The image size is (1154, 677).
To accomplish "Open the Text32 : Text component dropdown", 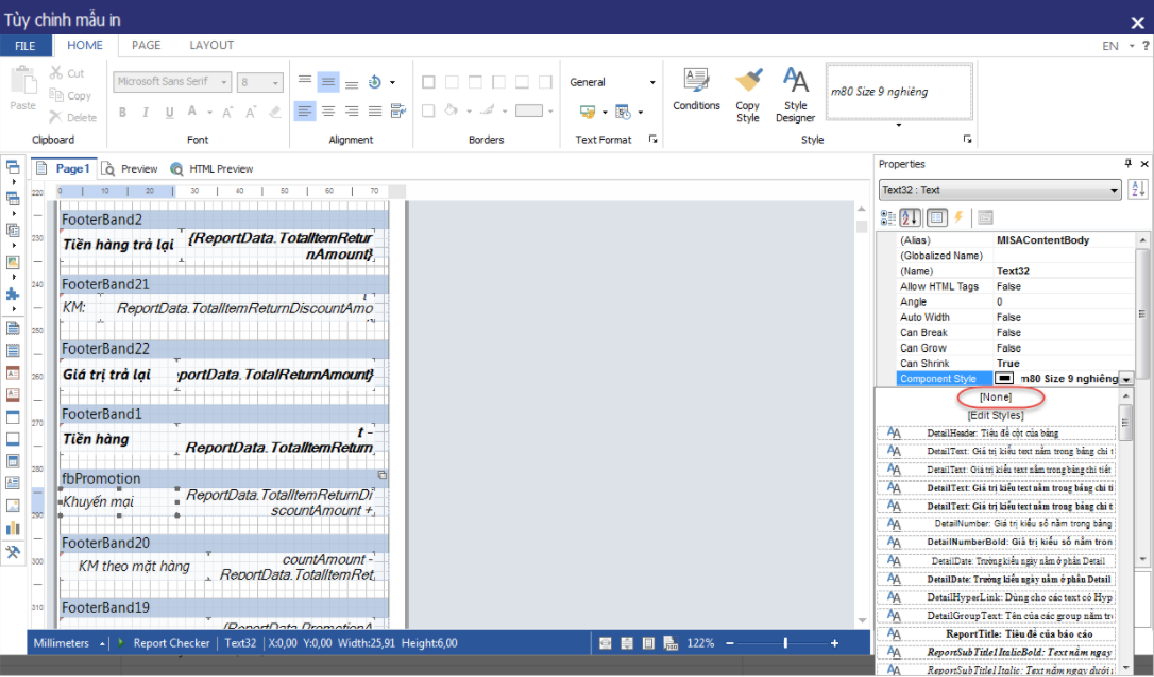I will pyautogui.click(x=1000, y=190).
